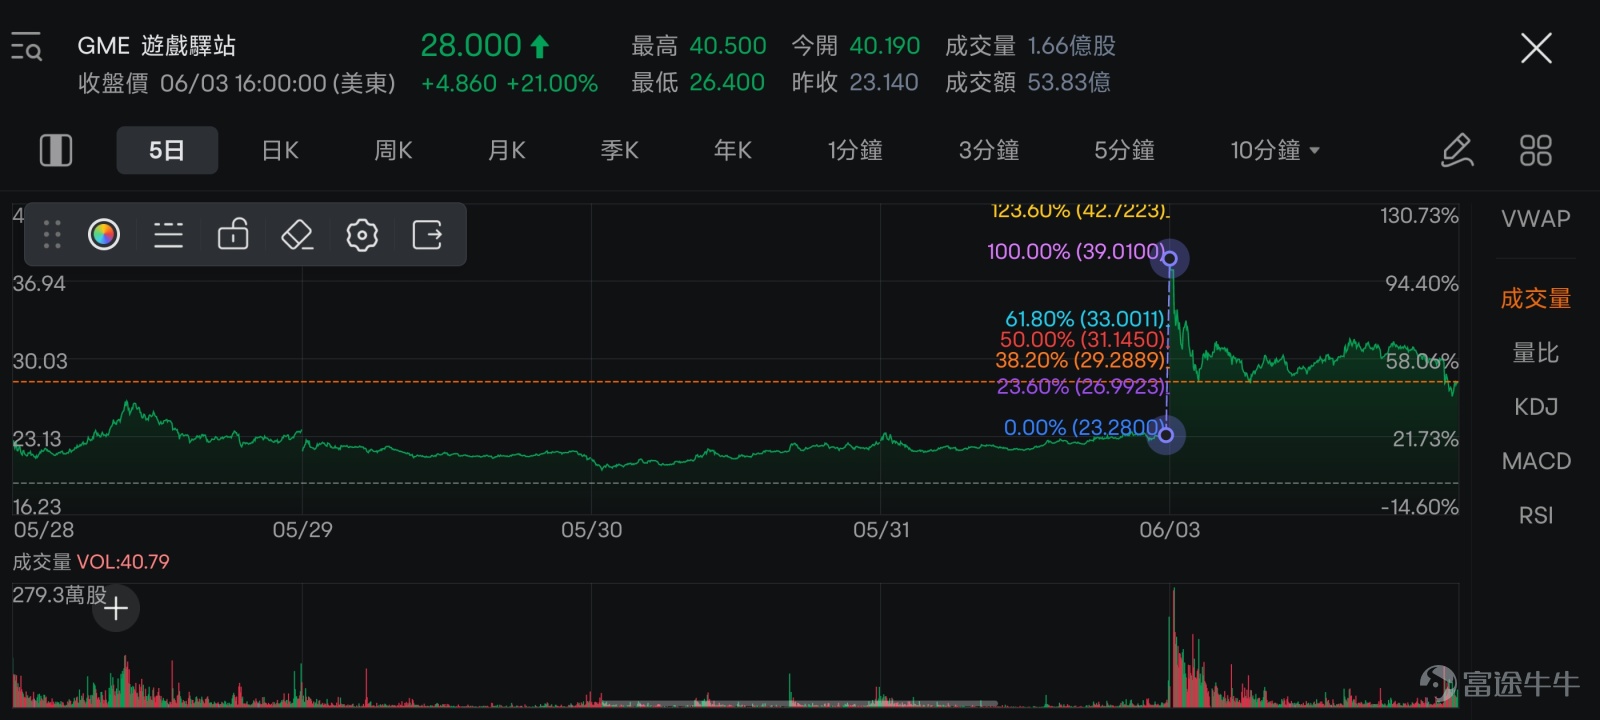Choose the 成交量 indicator
Image resolution: width=1600 pixels, height=720 pixels.
[1536, 298]
